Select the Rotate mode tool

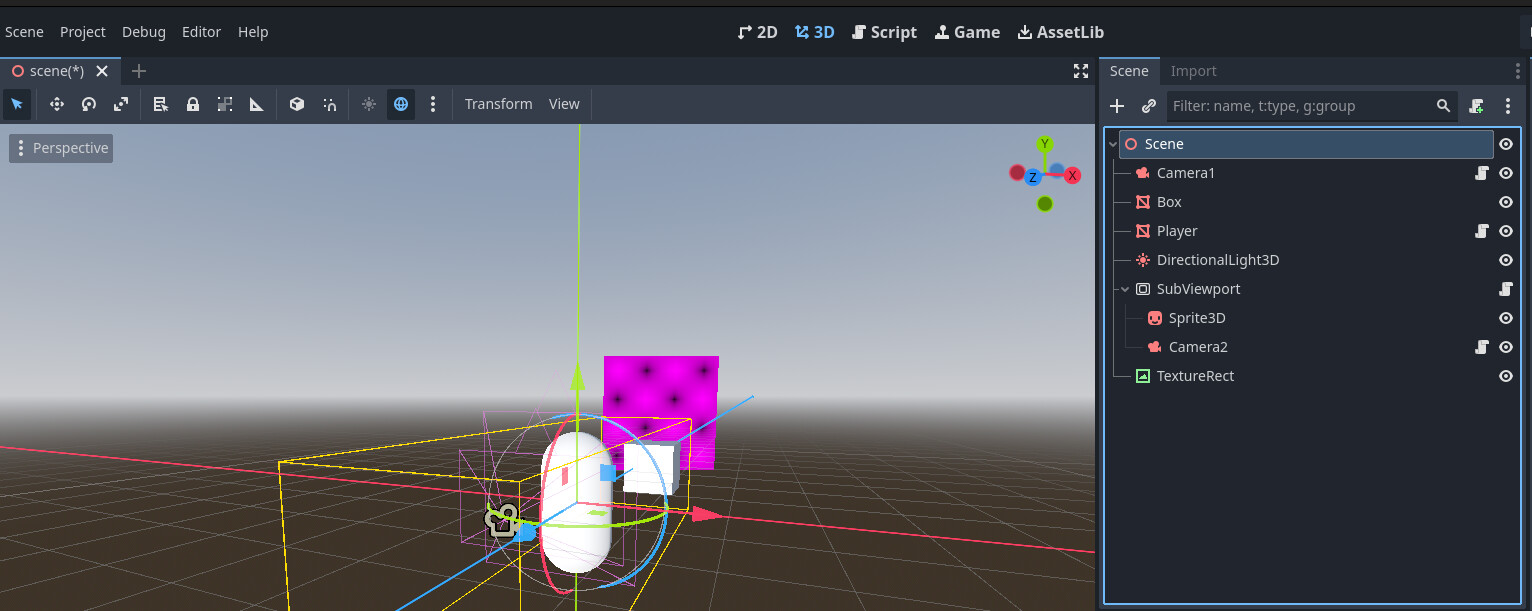click(x=89, y=104)
